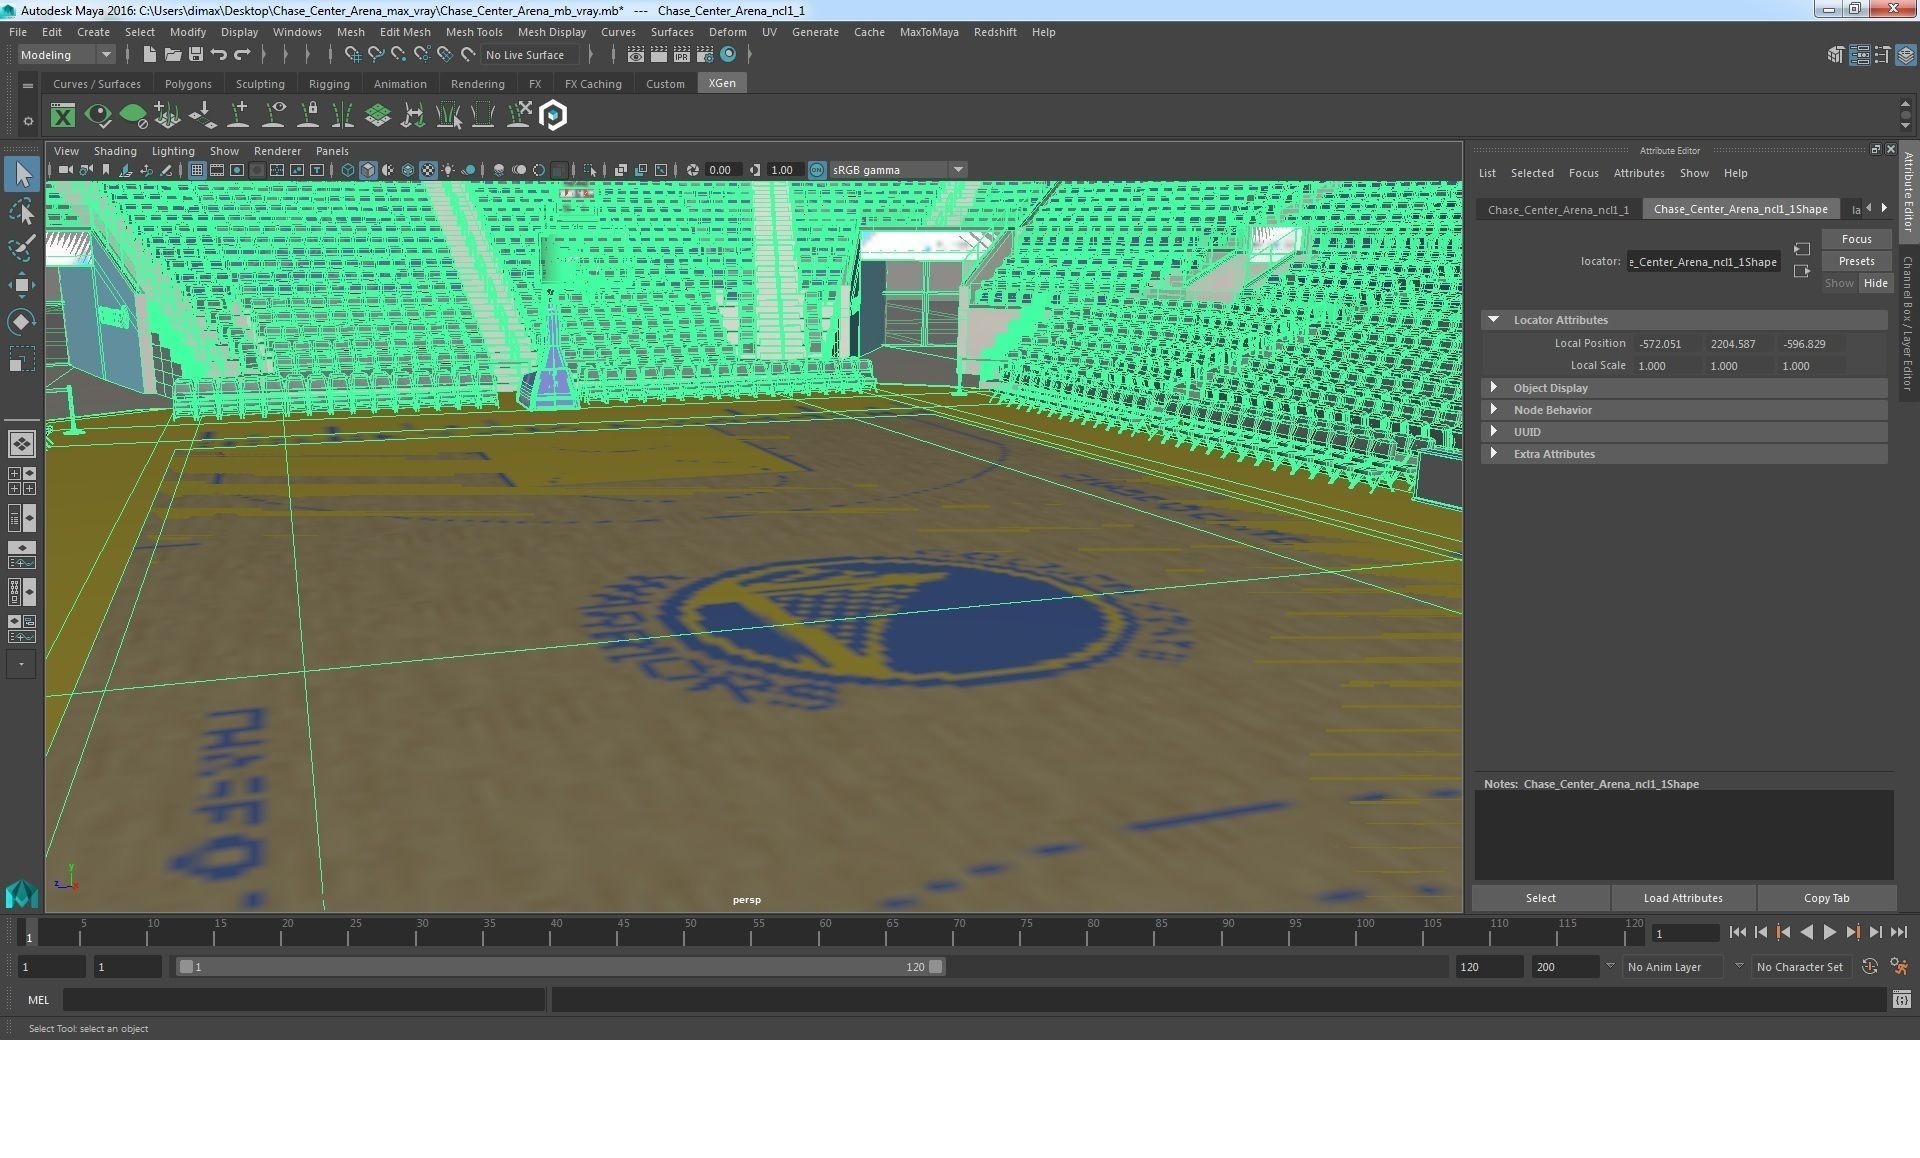The height and width of the screenshot is (1158, 1920).
Task: Click the Save scene icon
Action: coord(196,55)
